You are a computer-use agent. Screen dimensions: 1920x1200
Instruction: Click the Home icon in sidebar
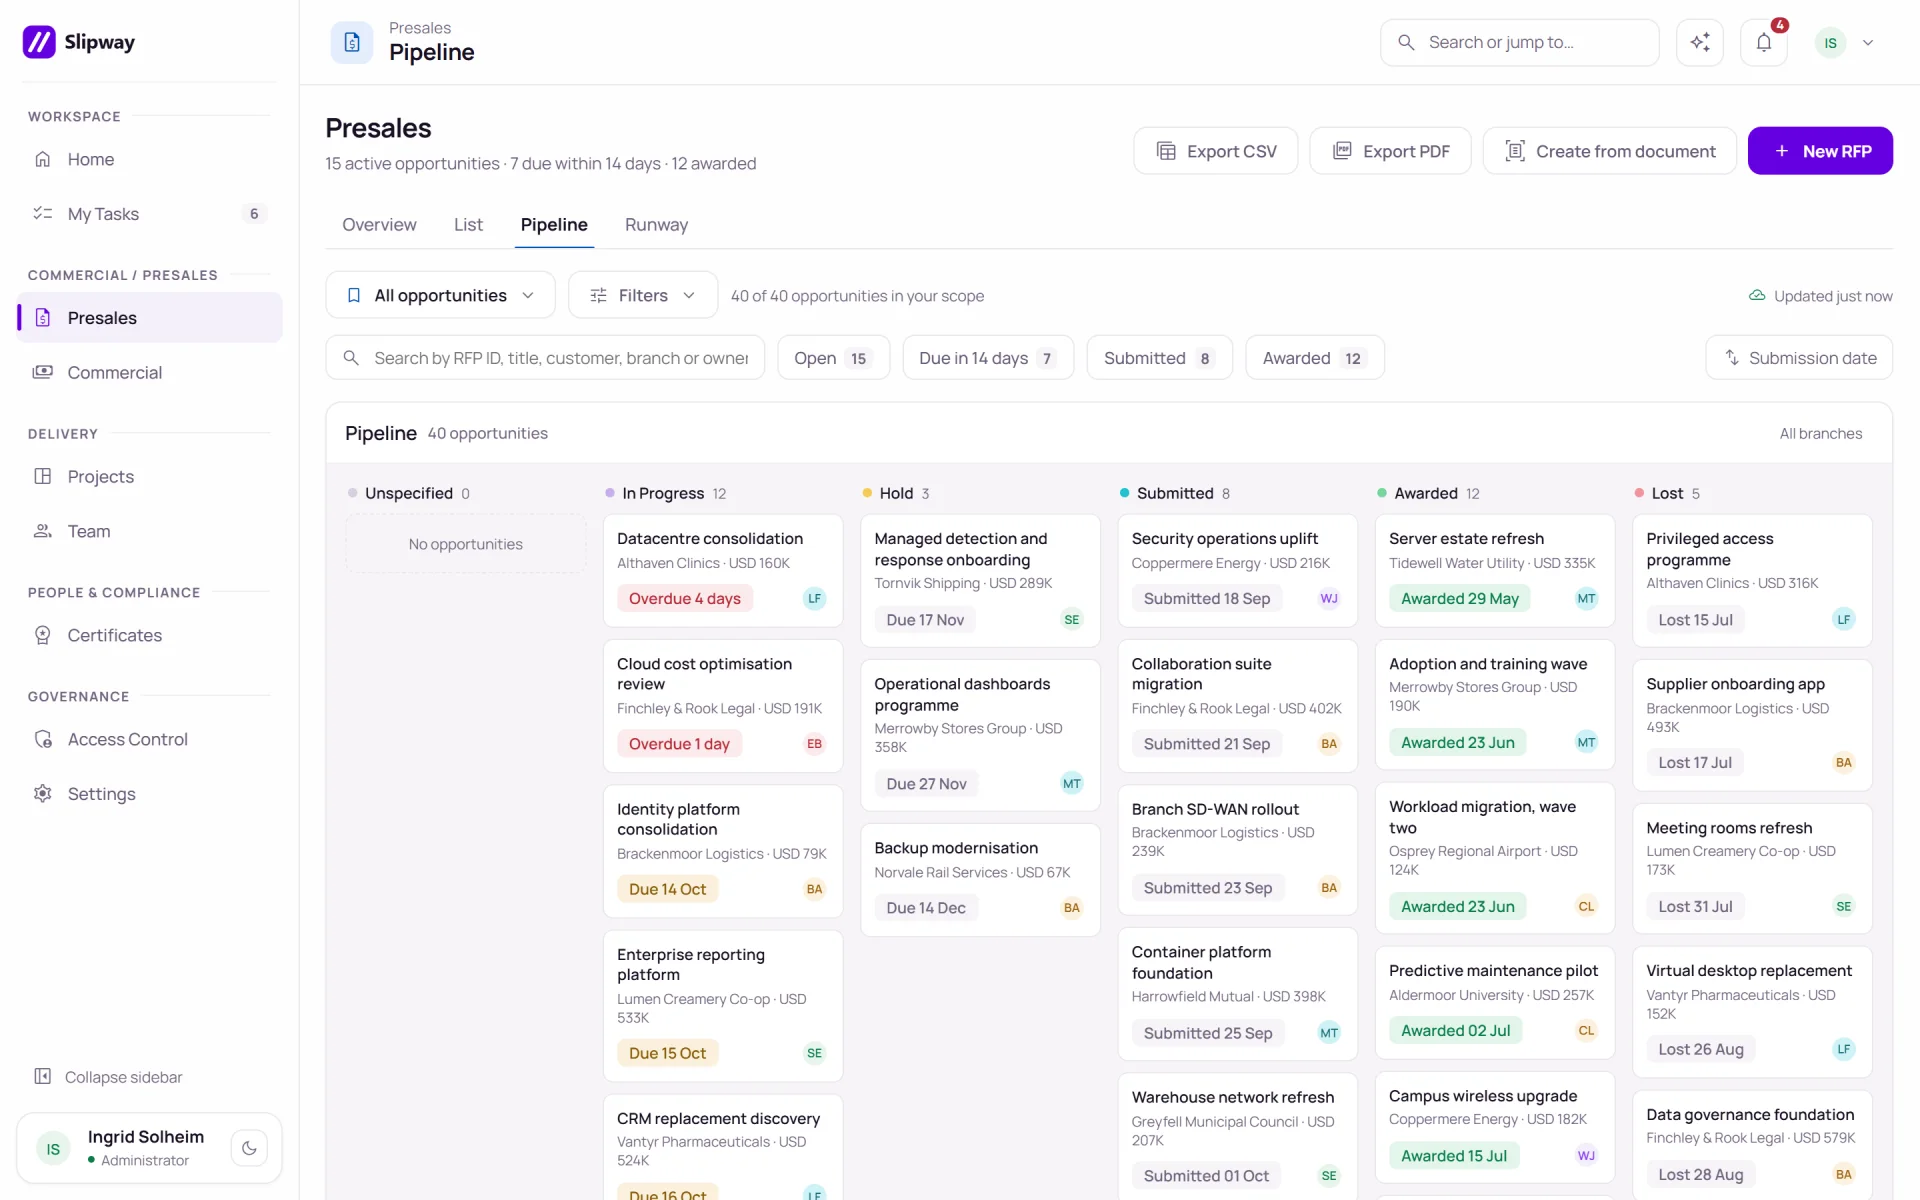(x=43, y=159)
